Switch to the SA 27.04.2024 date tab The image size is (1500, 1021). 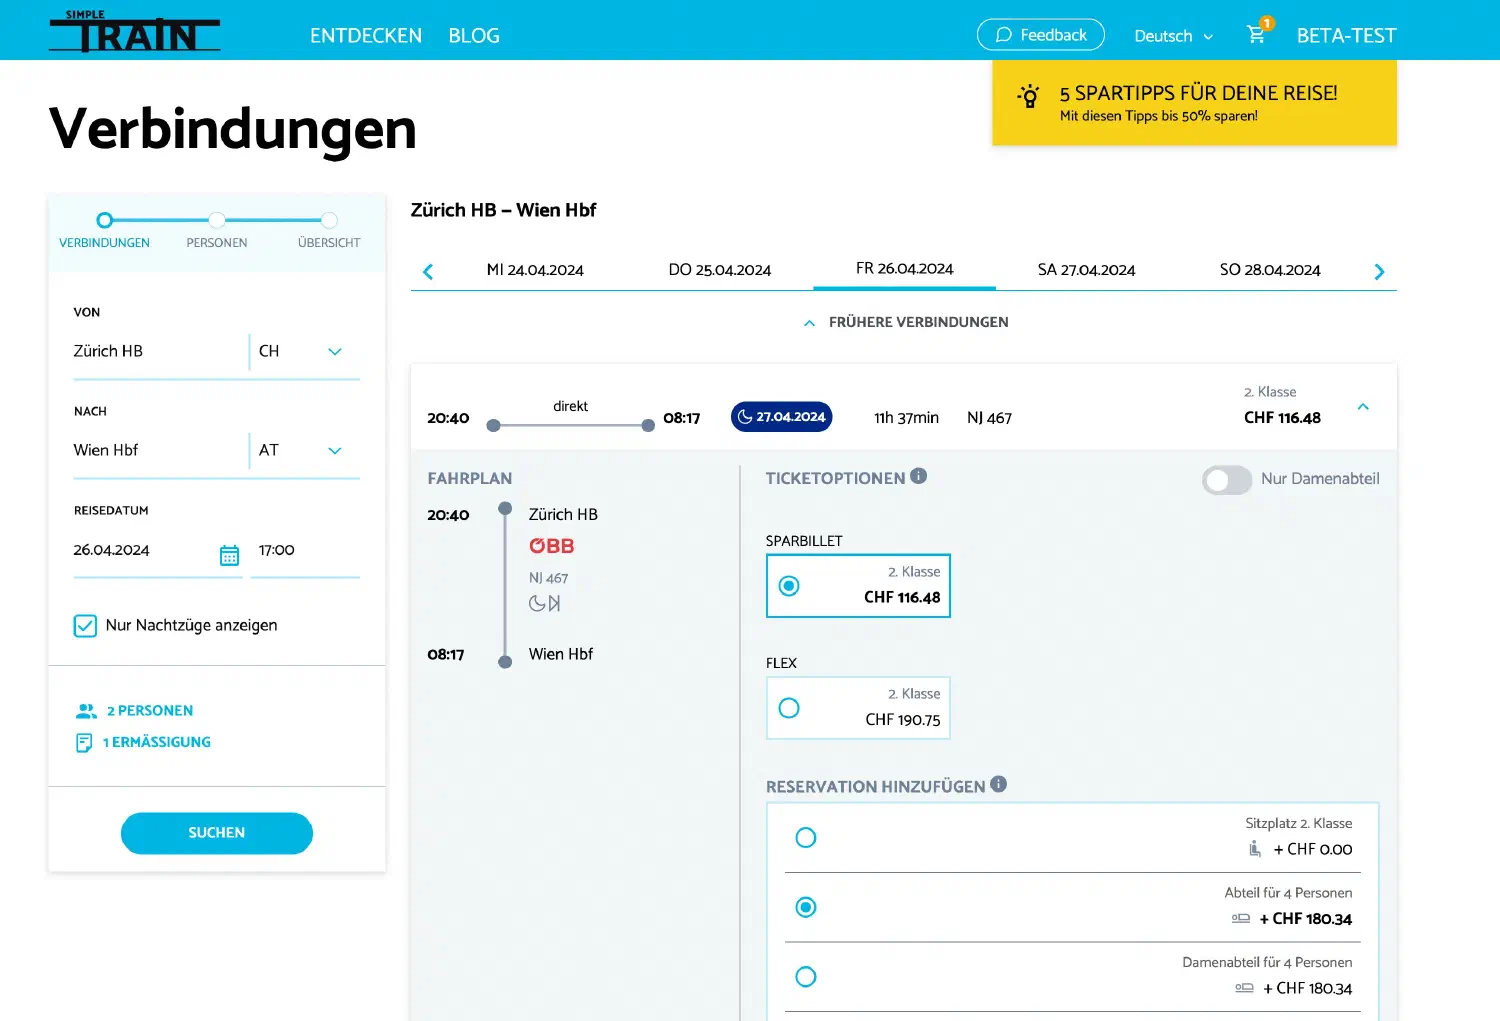1086,270
